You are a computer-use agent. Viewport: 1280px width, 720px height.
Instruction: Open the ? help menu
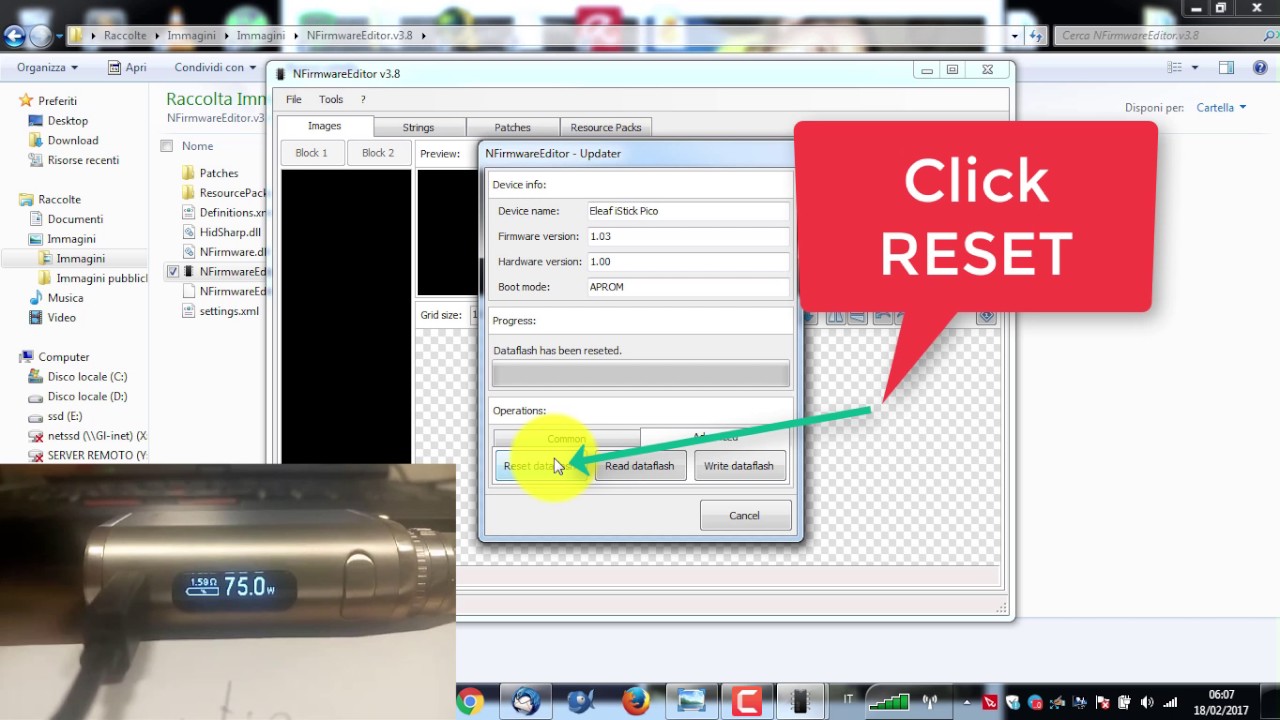pyautogui.click(x=363, y=99)
